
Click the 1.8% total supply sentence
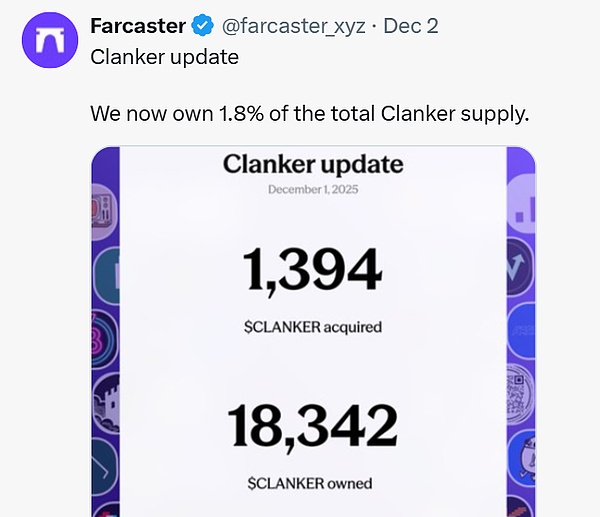[x=309, y=113]
